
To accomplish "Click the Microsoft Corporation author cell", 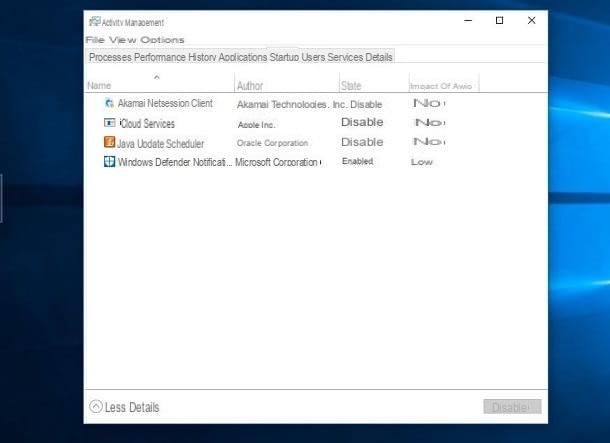I will point(278,162).
